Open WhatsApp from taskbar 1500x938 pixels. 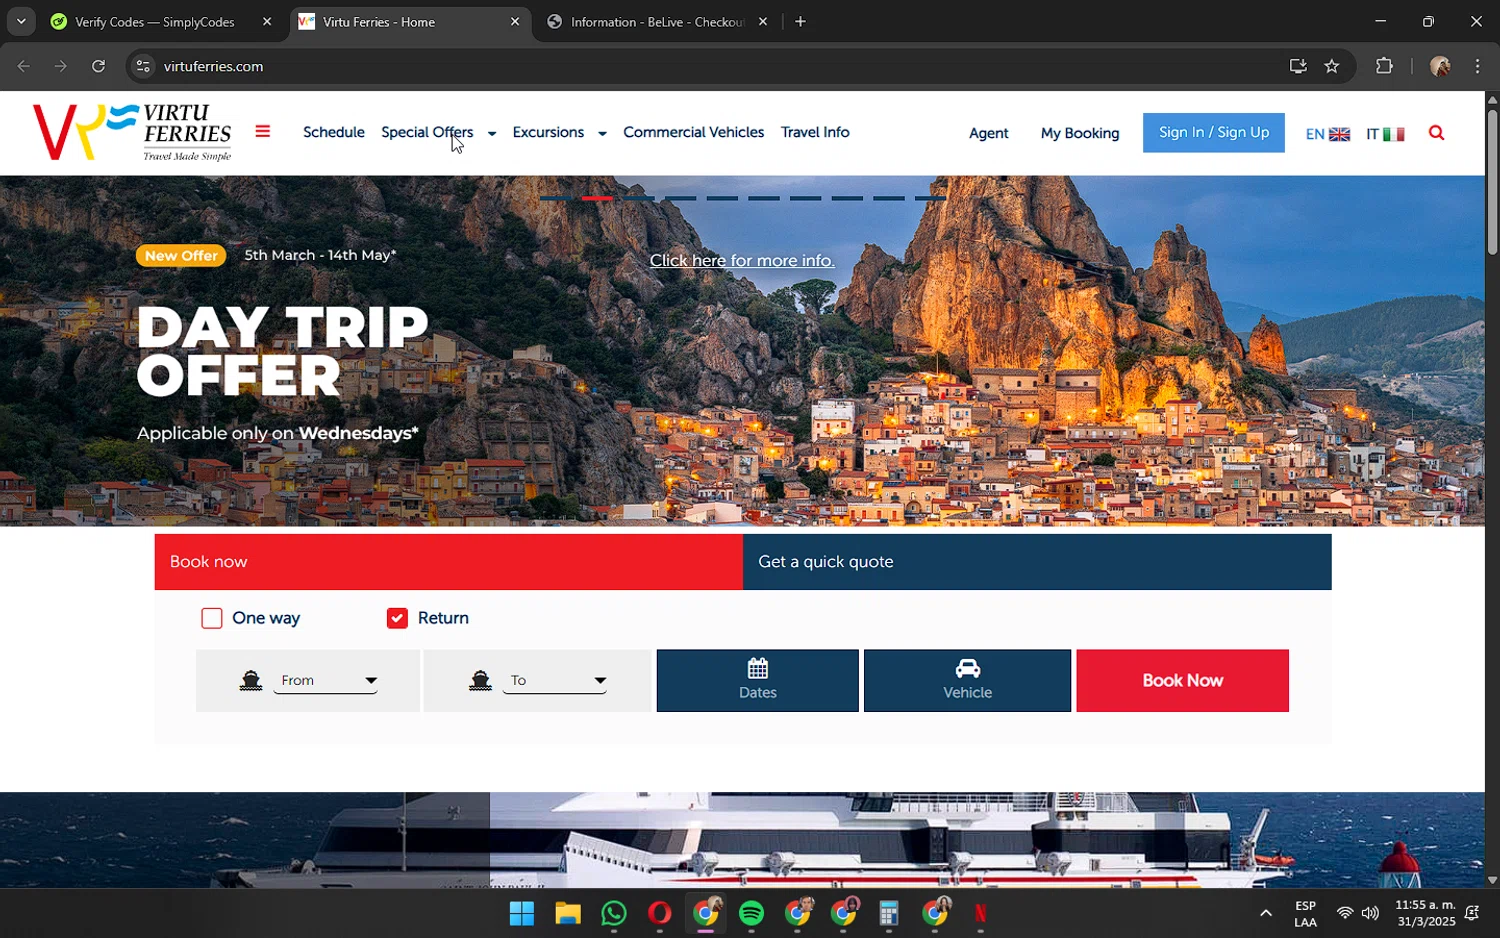pyautogui.click(x=614, y=914)
